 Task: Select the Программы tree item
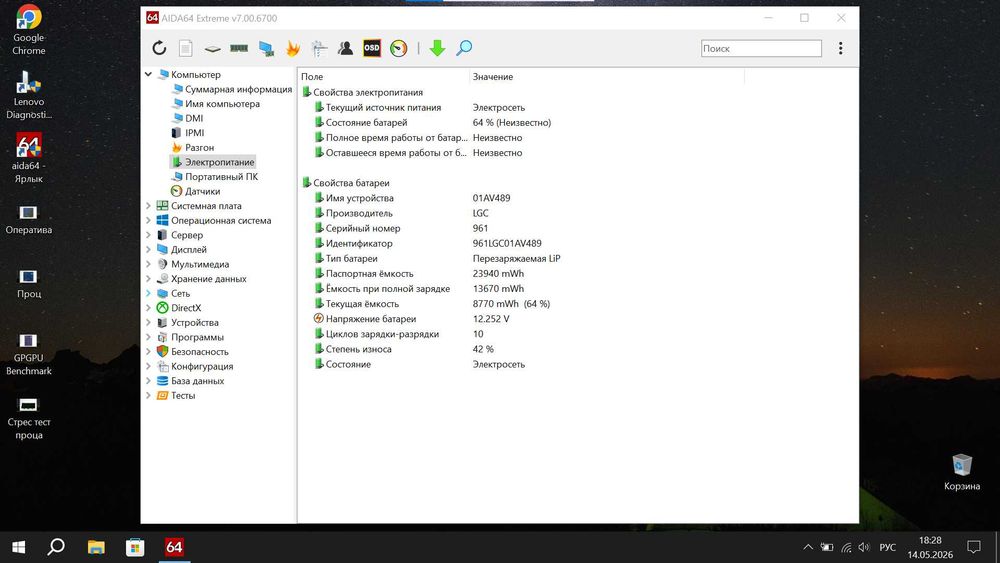pos(197,337)
